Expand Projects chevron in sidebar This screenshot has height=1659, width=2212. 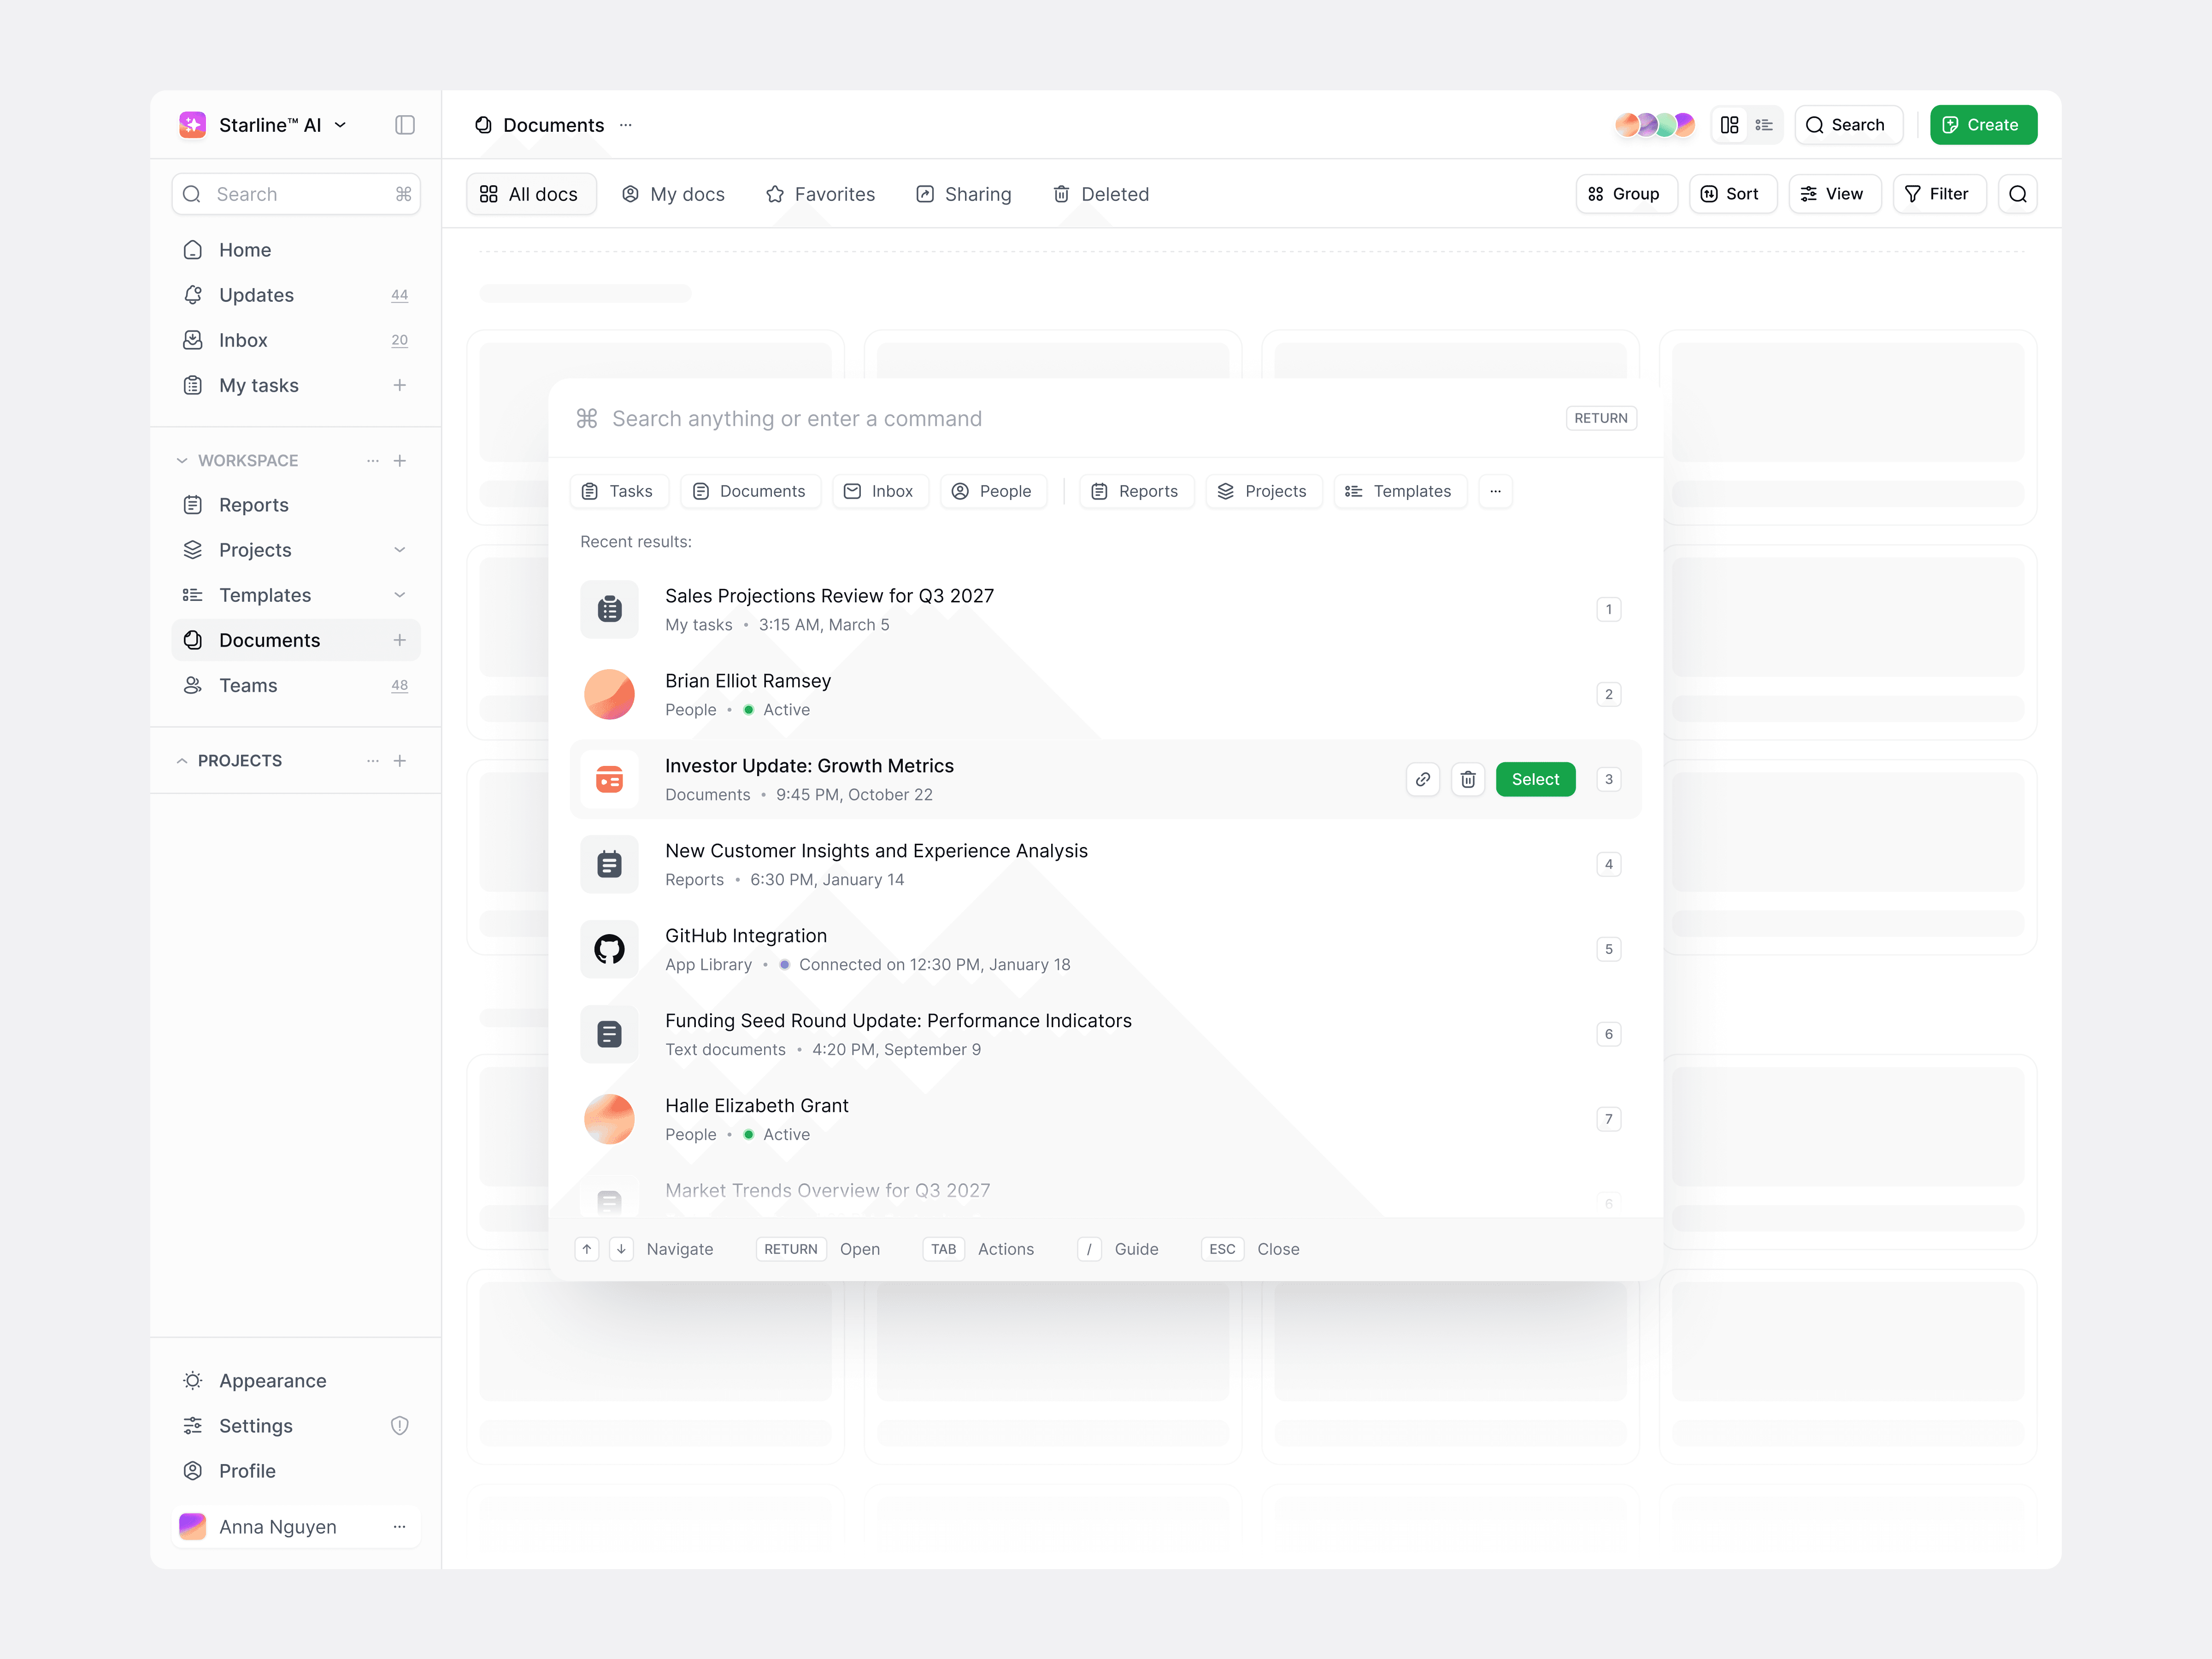click(399, 550)
